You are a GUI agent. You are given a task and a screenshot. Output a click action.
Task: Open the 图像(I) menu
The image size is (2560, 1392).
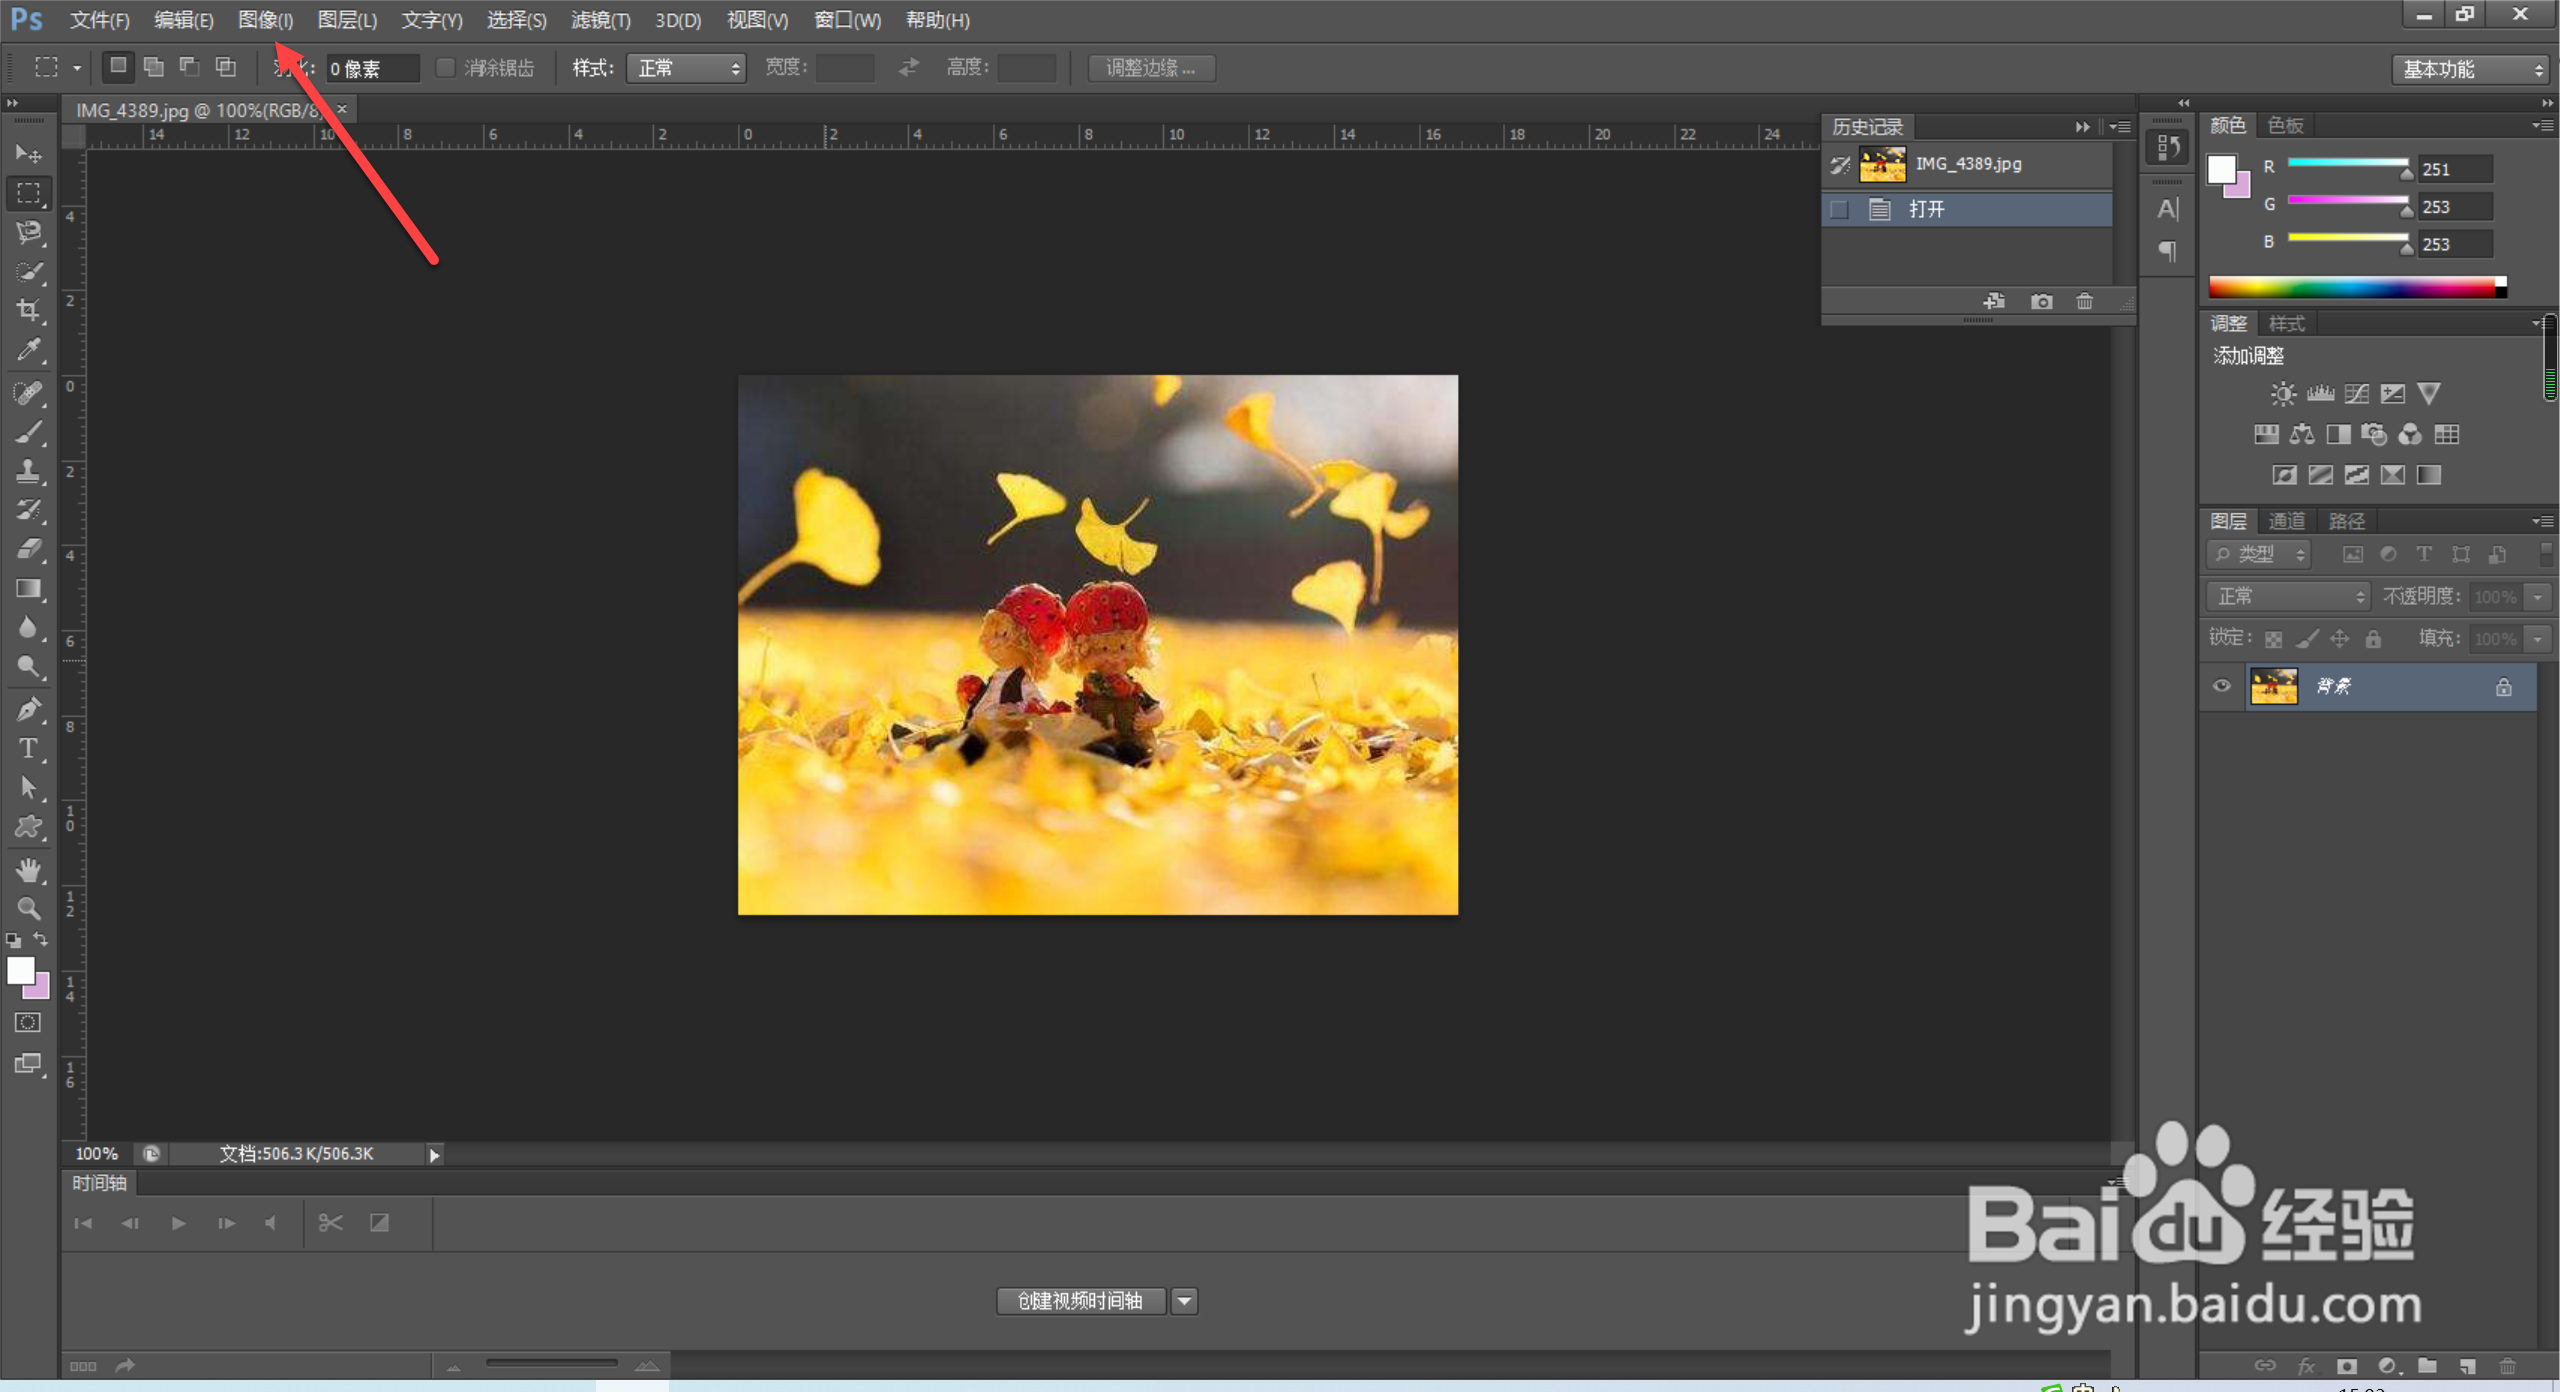[265, 20]
